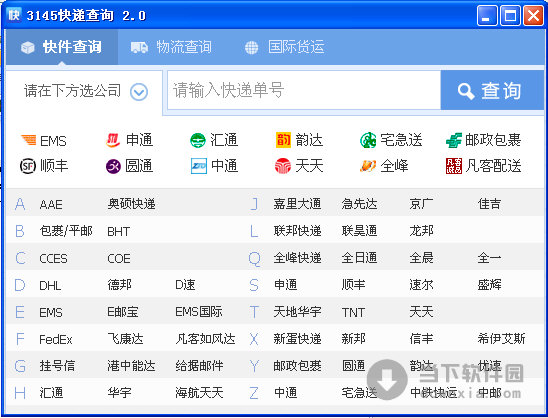The width and height of the screenshot is (548, 418).
Task: Select 申通 in the S row
Action: click(x=286, y=285)
